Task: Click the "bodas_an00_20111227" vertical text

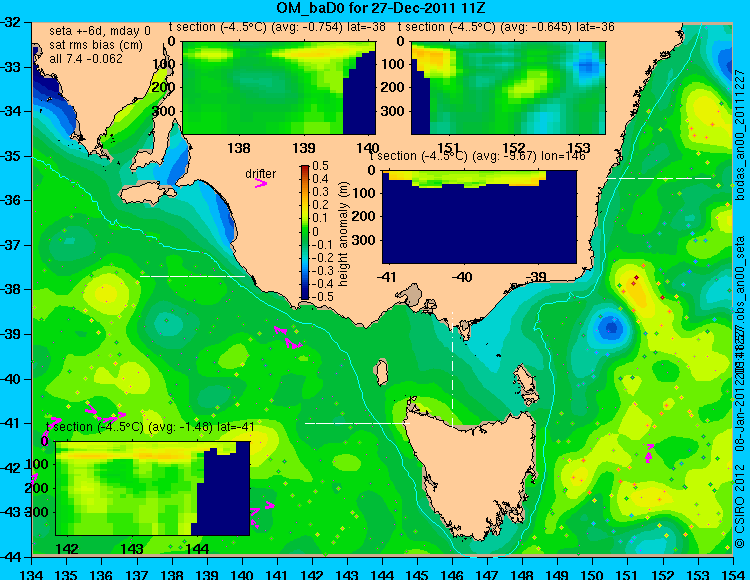Action: (x=740, y=135)
